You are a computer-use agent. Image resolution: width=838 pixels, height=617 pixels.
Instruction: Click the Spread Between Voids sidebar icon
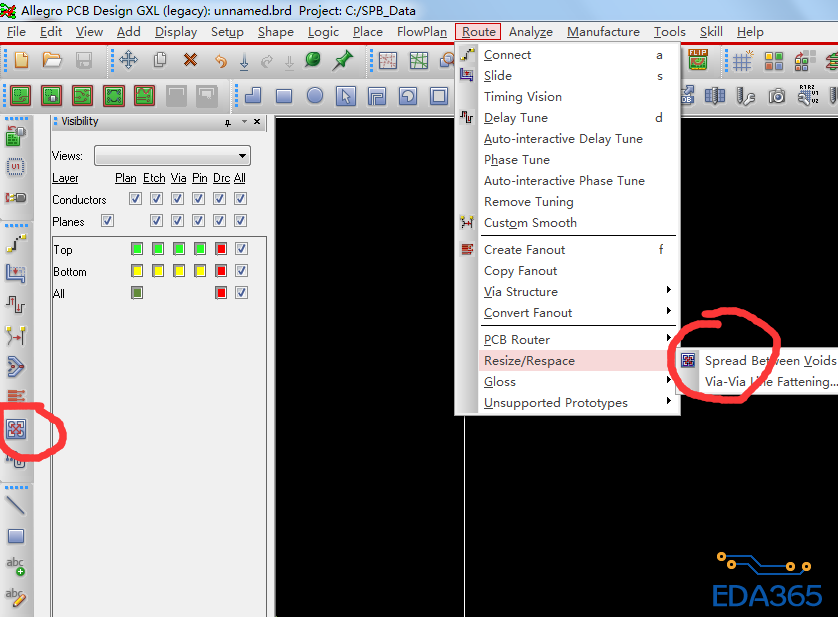16,428
